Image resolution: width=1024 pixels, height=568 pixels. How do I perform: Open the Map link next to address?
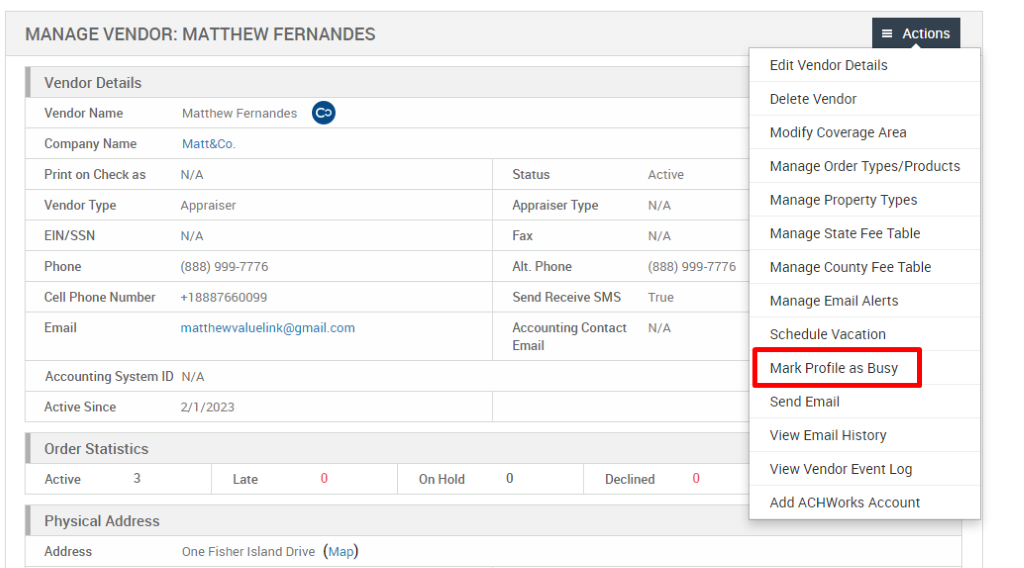341,552
